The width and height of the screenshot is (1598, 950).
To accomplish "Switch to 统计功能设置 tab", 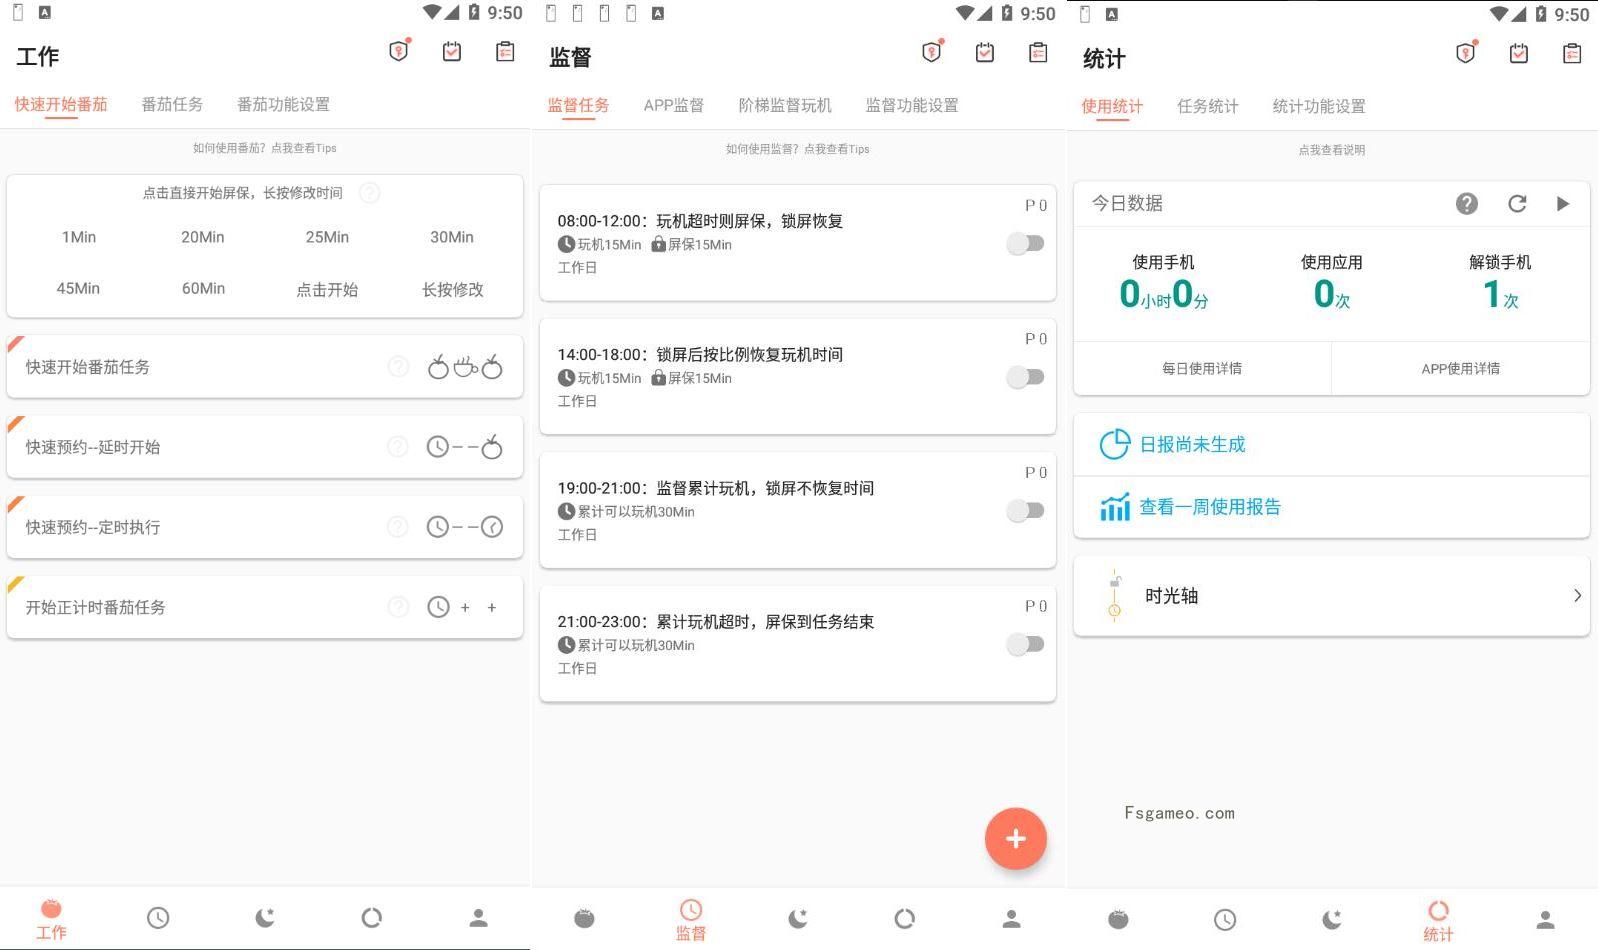I will pos(1319,106).
